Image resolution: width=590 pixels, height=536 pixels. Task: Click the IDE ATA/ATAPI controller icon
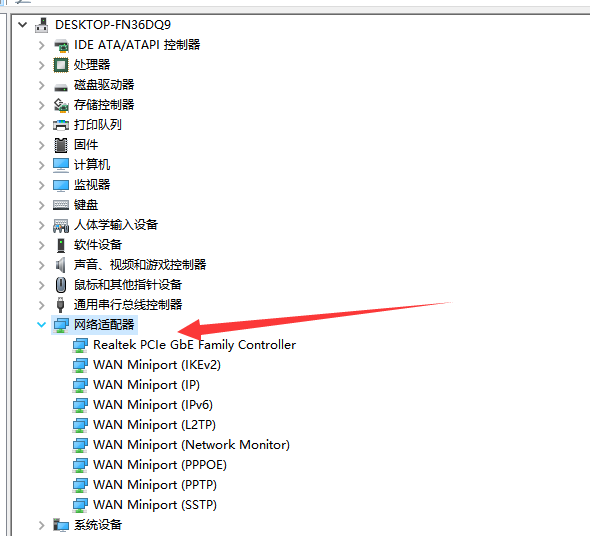tap(61, 45)
